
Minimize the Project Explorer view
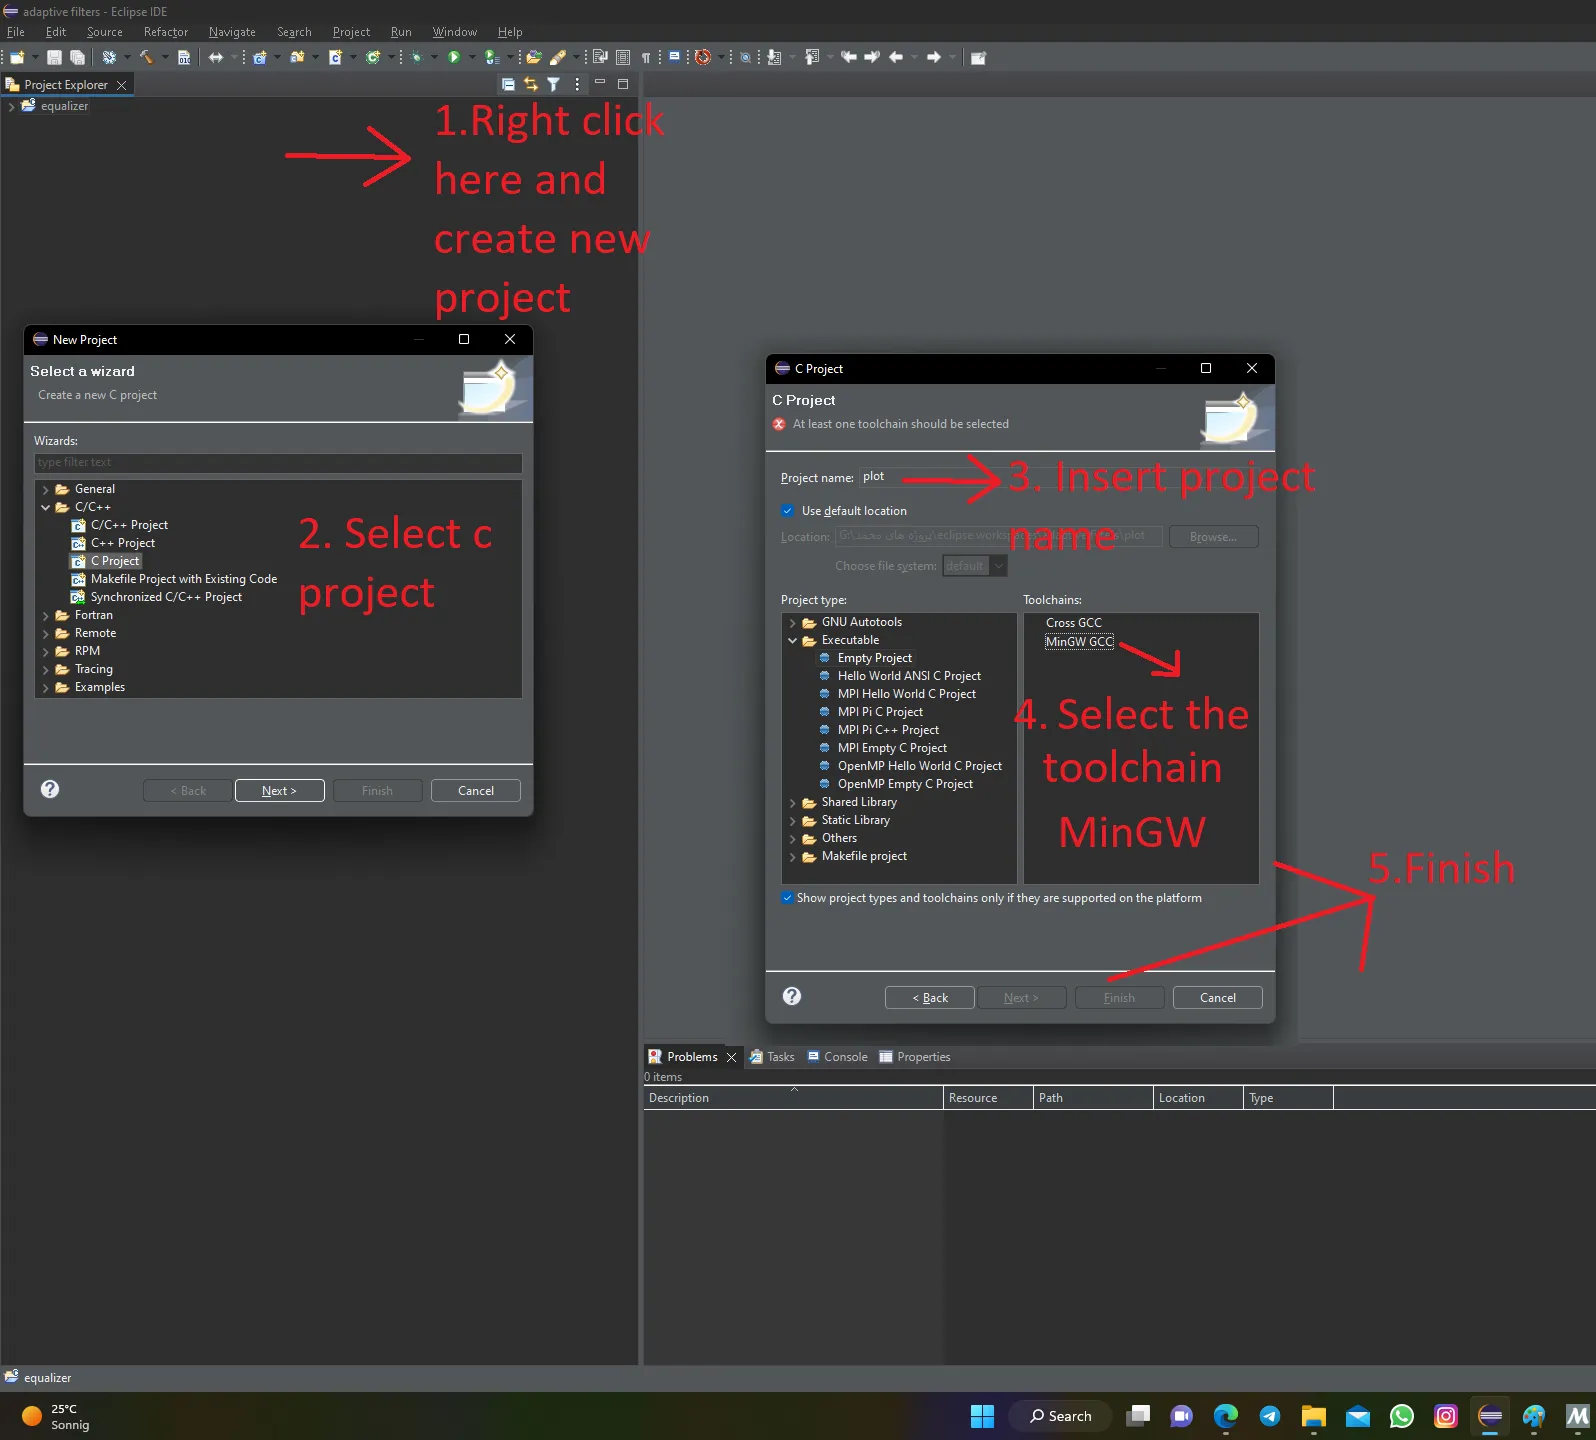pos(600,83)
